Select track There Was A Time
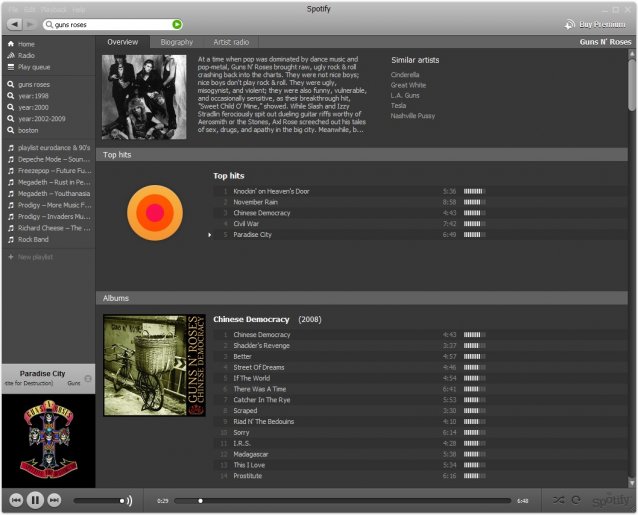The width and height of the screenshot is (638, 515). (420, 389)
